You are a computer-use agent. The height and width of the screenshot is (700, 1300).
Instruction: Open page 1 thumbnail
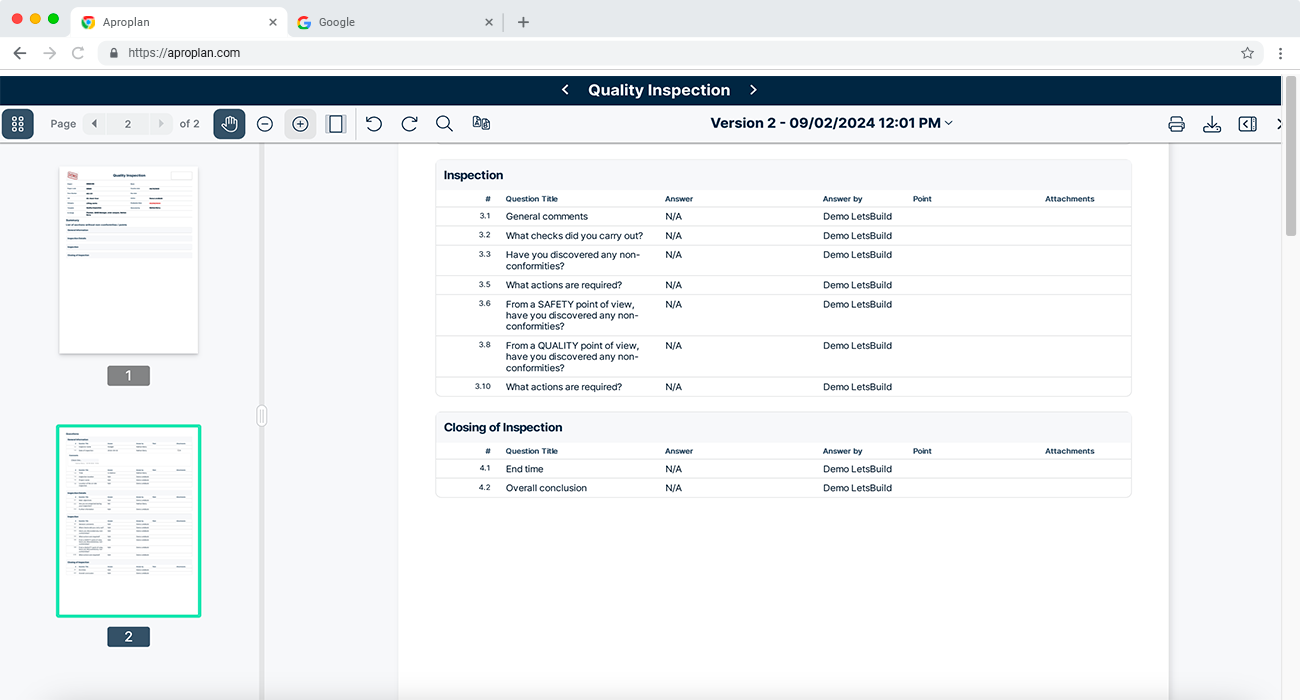tap(128, 260)
